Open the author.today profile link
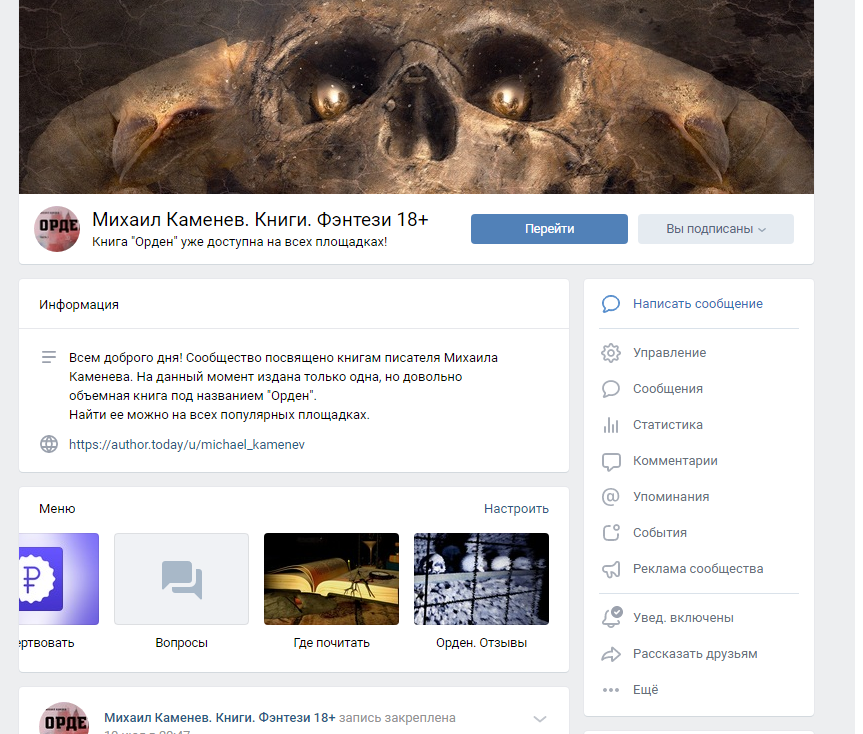The height and width of the screenshot is (734, 863). [x=186, y=444]
